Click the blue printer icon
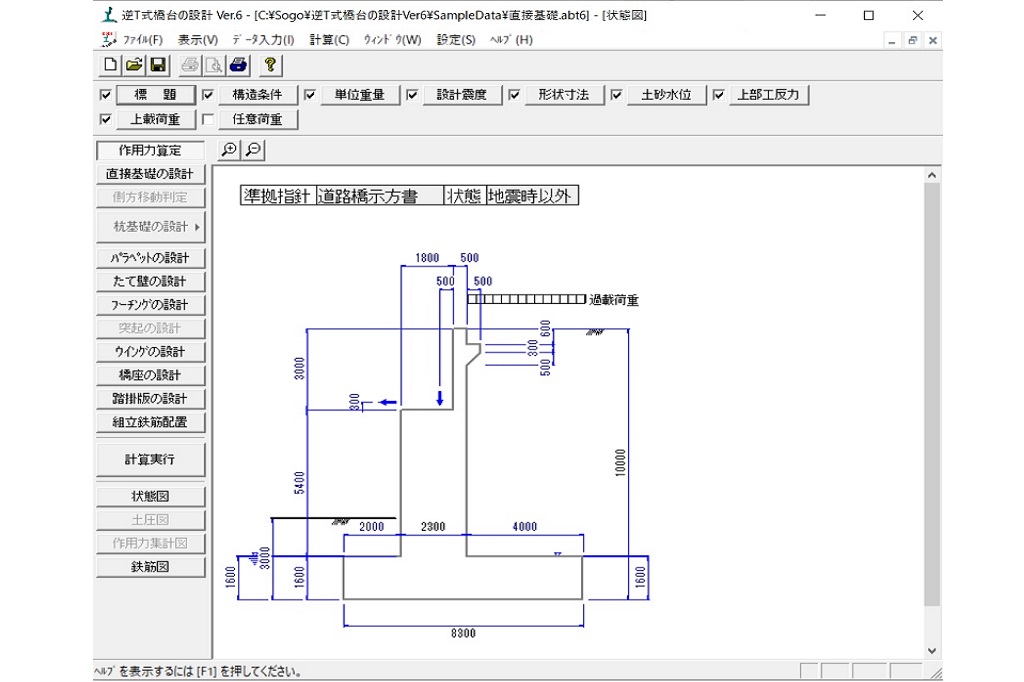 pos(238,65)
